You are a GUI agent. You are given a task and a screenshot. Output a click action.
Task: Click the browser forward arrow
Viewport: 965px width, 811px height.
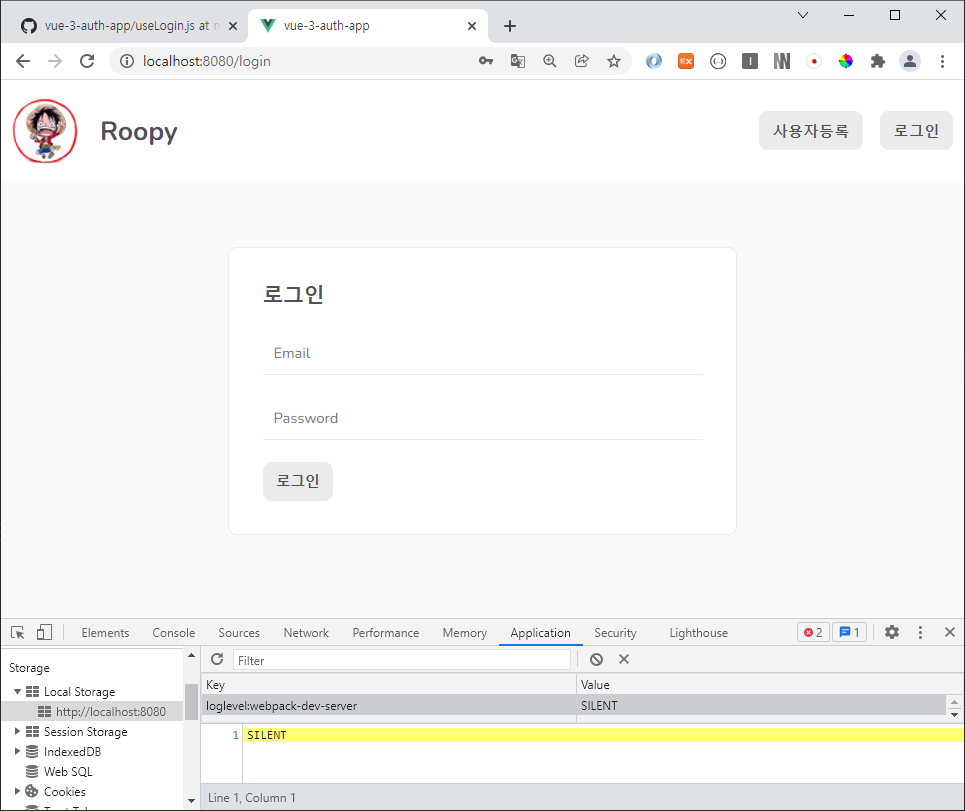pos(55,61)
